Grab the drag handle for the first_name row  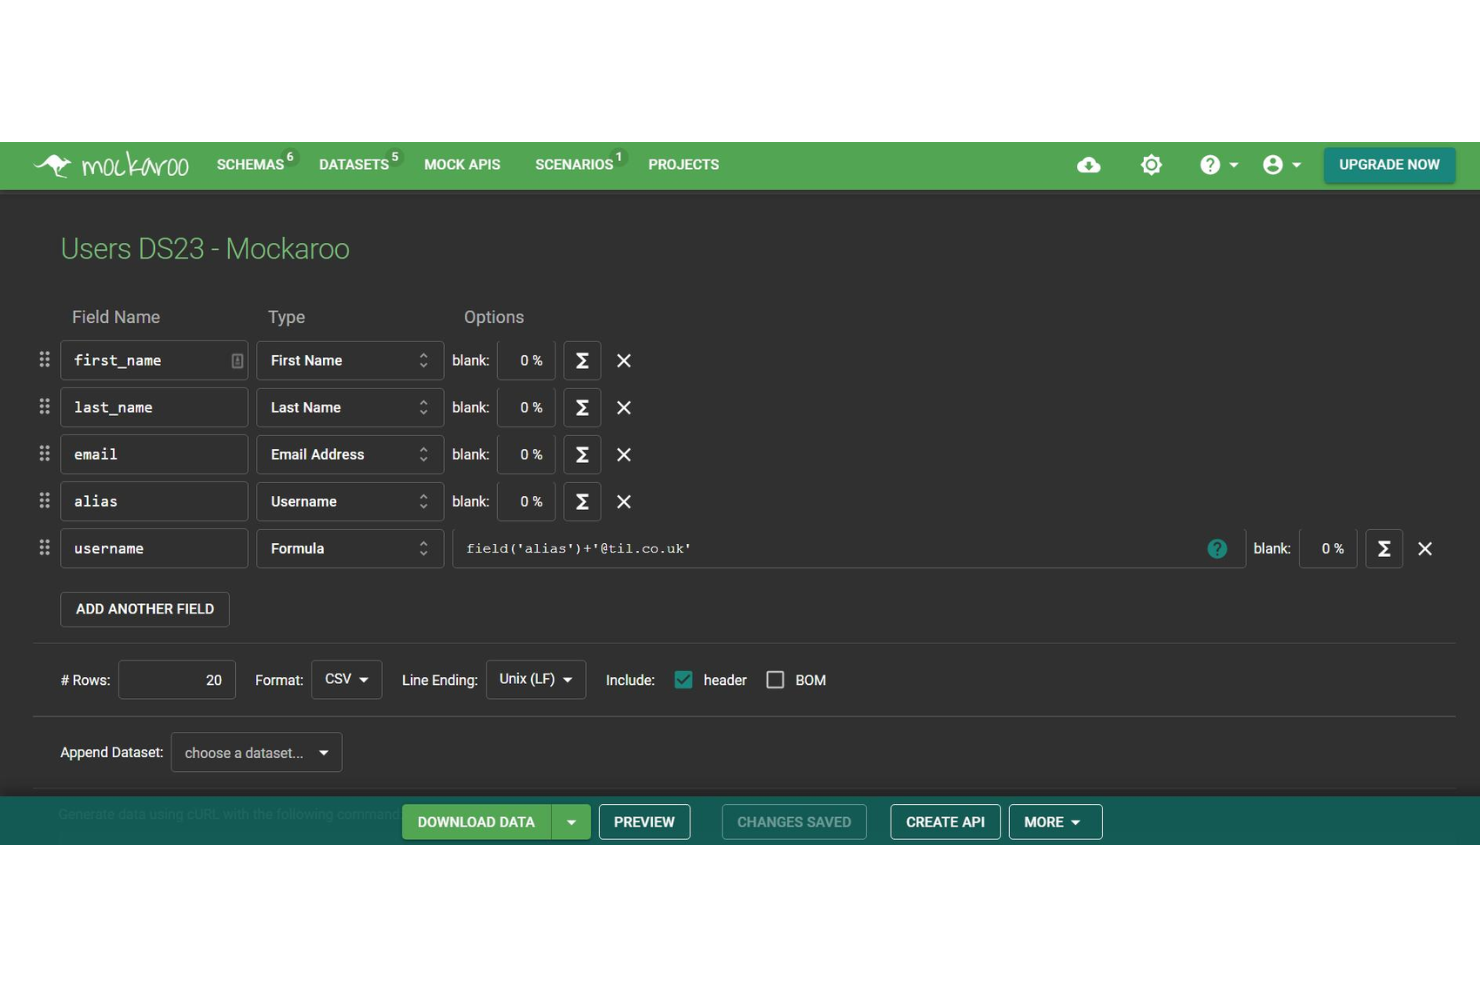click(x=44, y=360)
